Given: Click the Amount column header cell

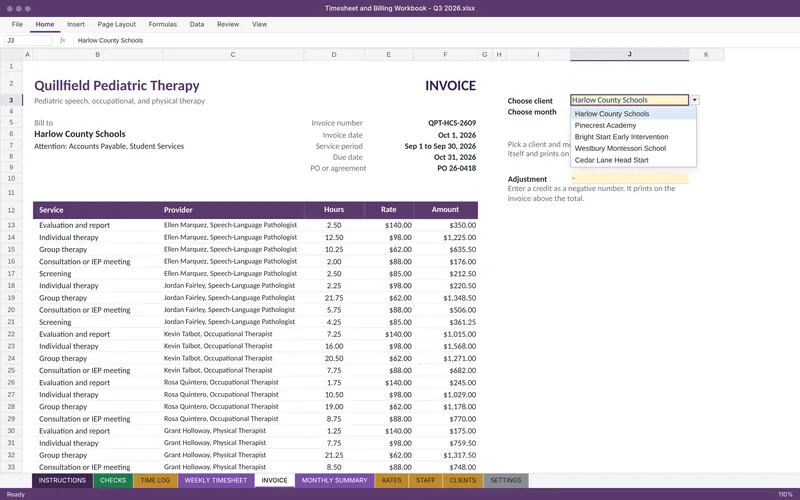Looking at the screenshot, I should point(445,210).
